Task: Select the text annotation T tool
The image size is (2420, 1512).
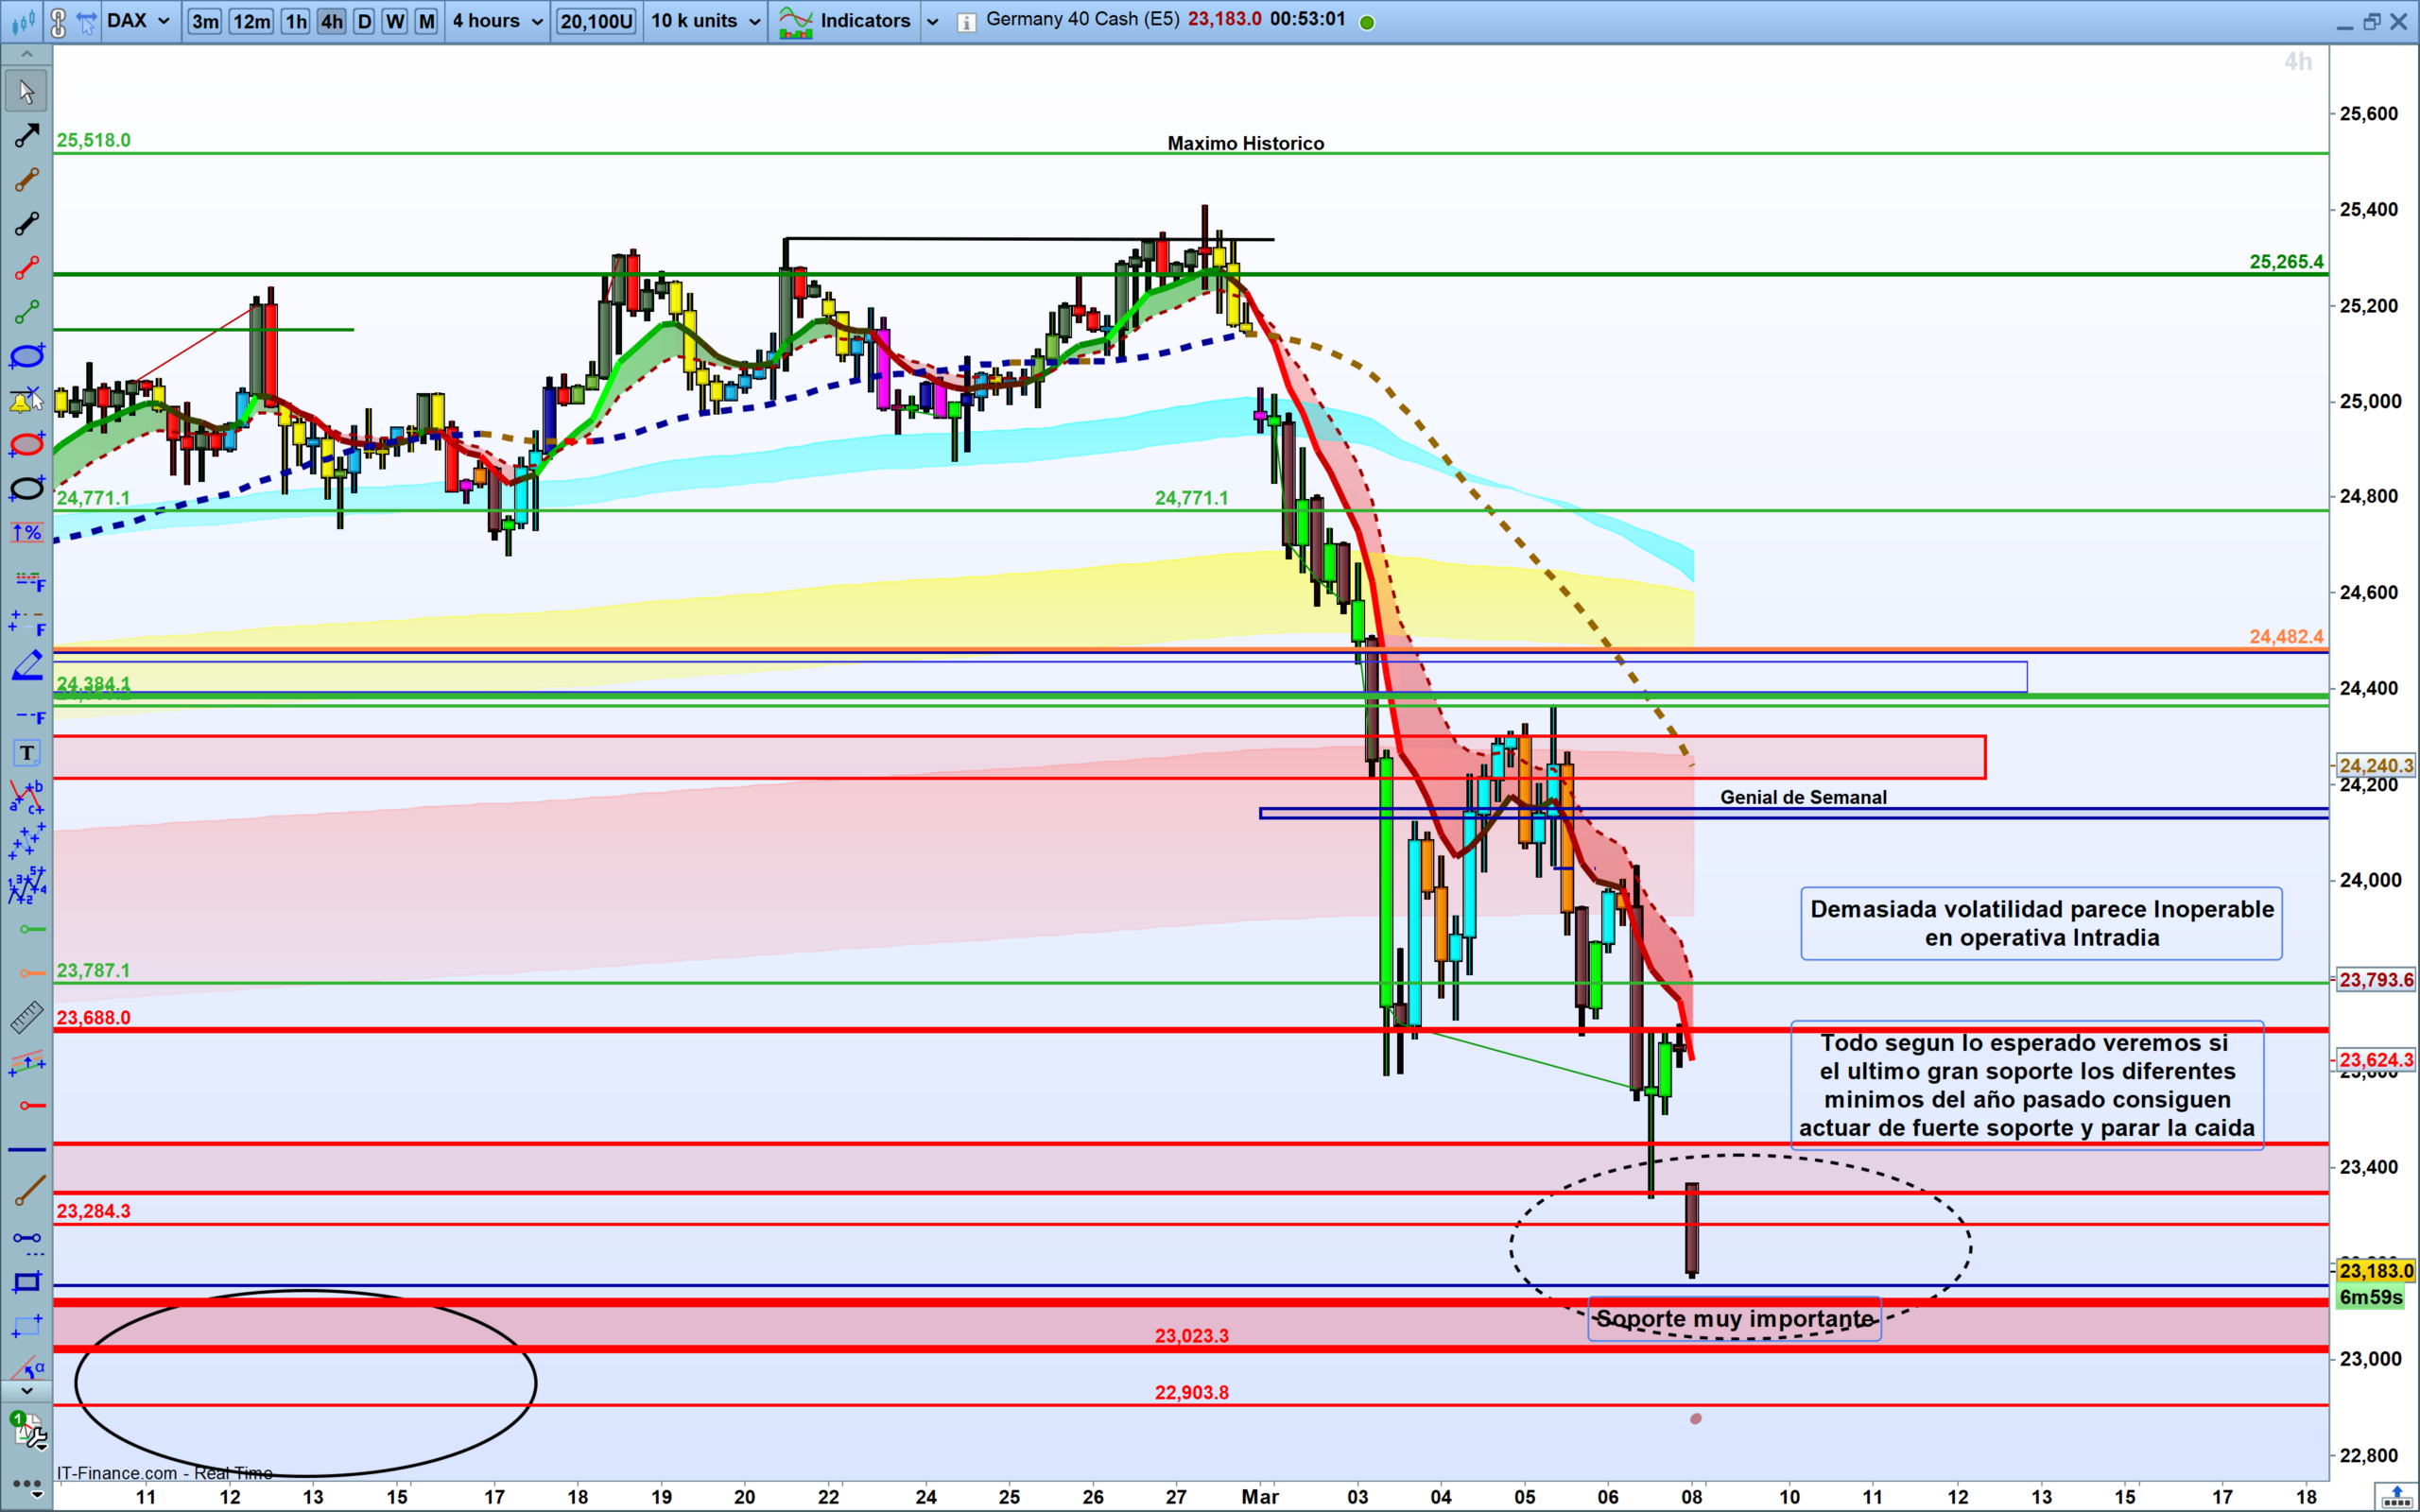Action: (27, 753)
